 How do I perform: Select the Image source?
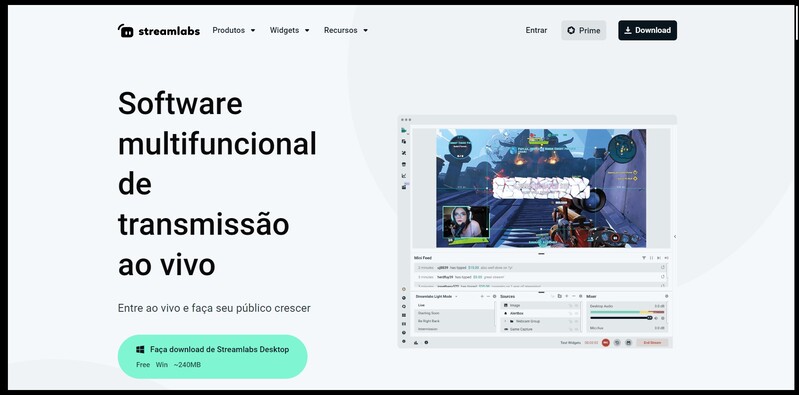pos(540,305)
